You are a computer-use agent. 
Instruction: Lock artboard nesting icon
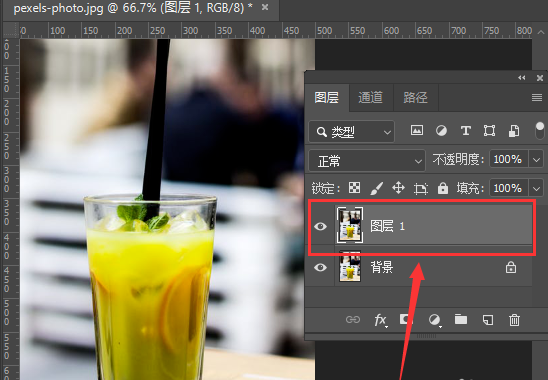(421, 189)
